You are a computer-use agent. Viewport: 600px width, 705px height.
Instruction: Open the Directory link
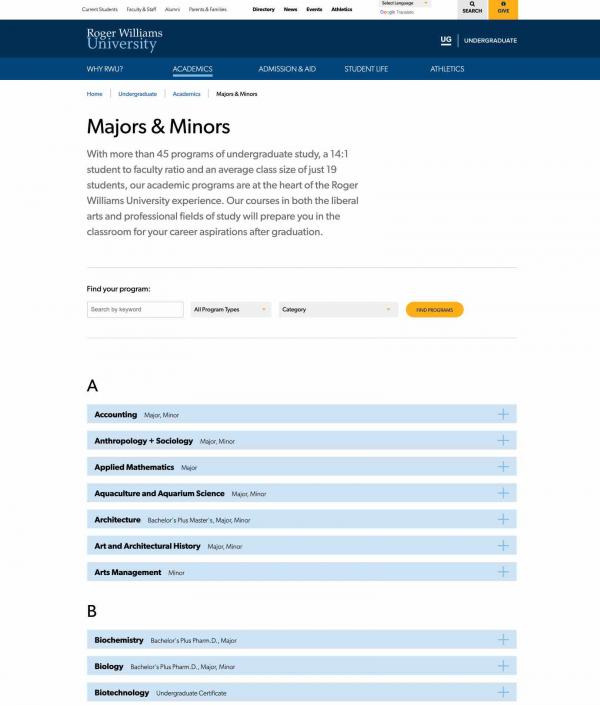tap(264, 9)
